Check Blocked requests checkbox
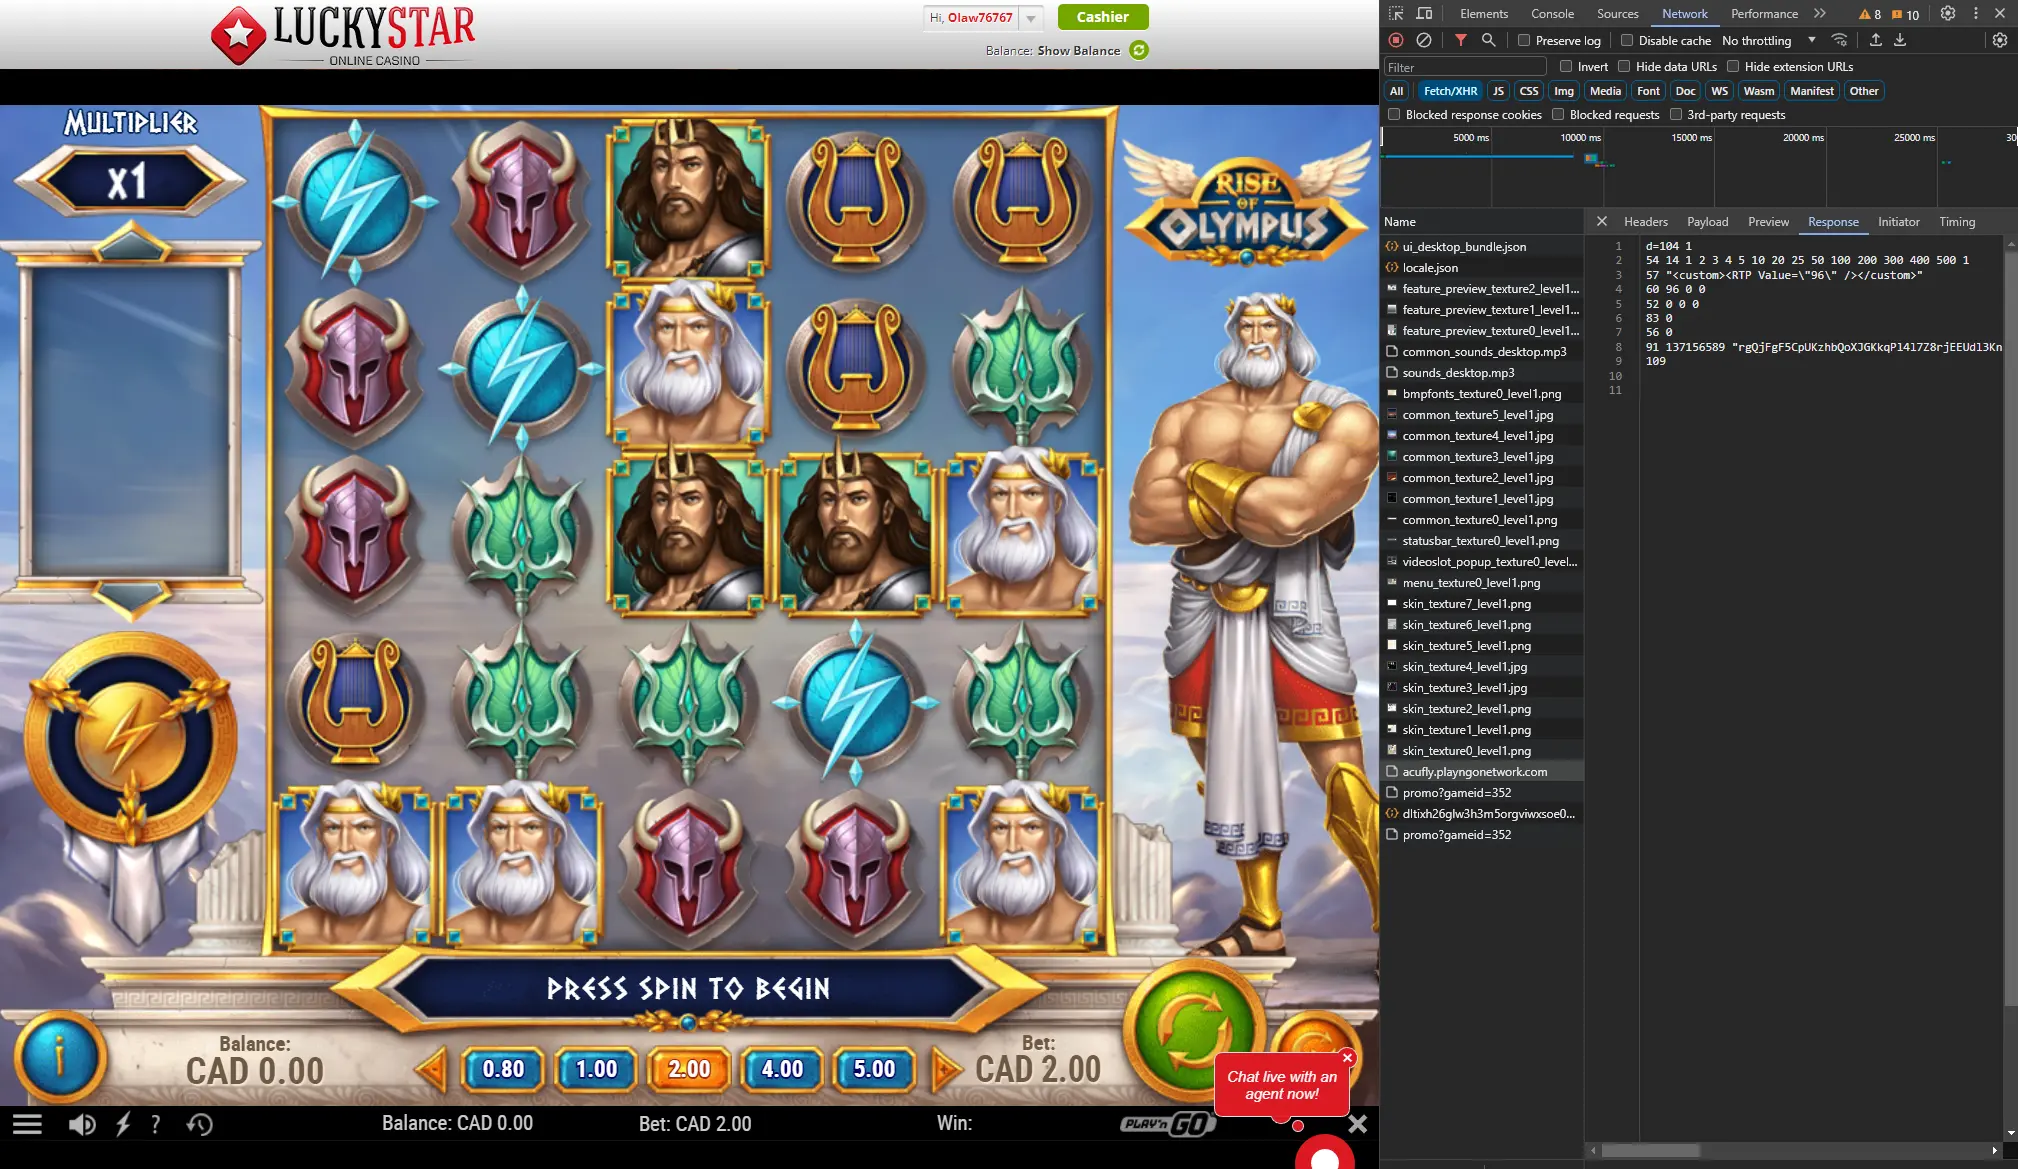The height and width of the screenshot is (1169, 2018). 1558,114
